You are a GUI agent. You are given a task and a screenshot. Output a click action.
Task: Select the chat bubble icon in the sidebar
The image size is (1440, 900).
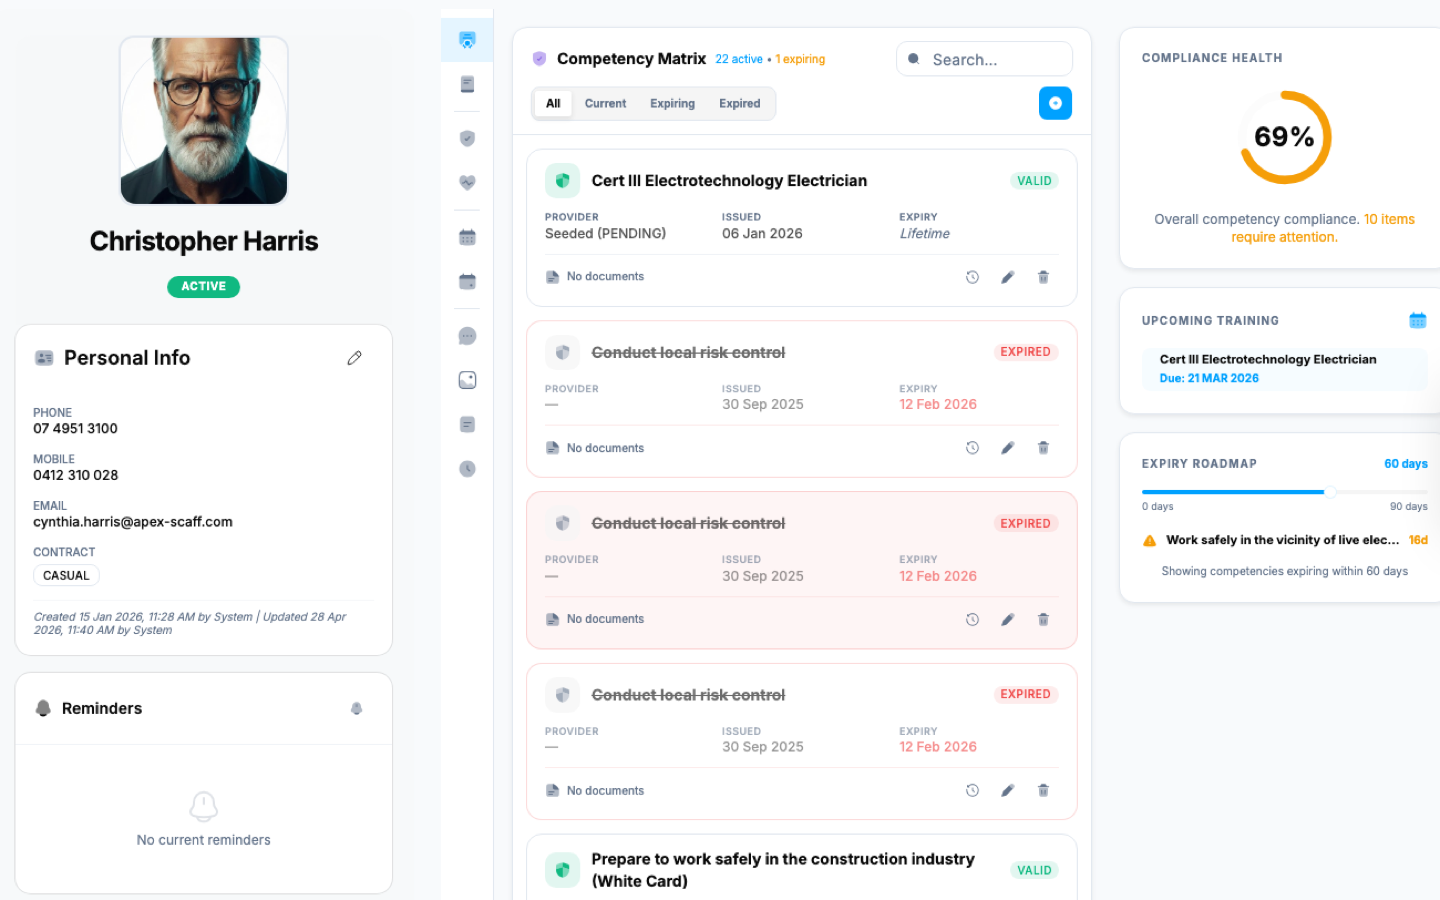pos(466,335)
